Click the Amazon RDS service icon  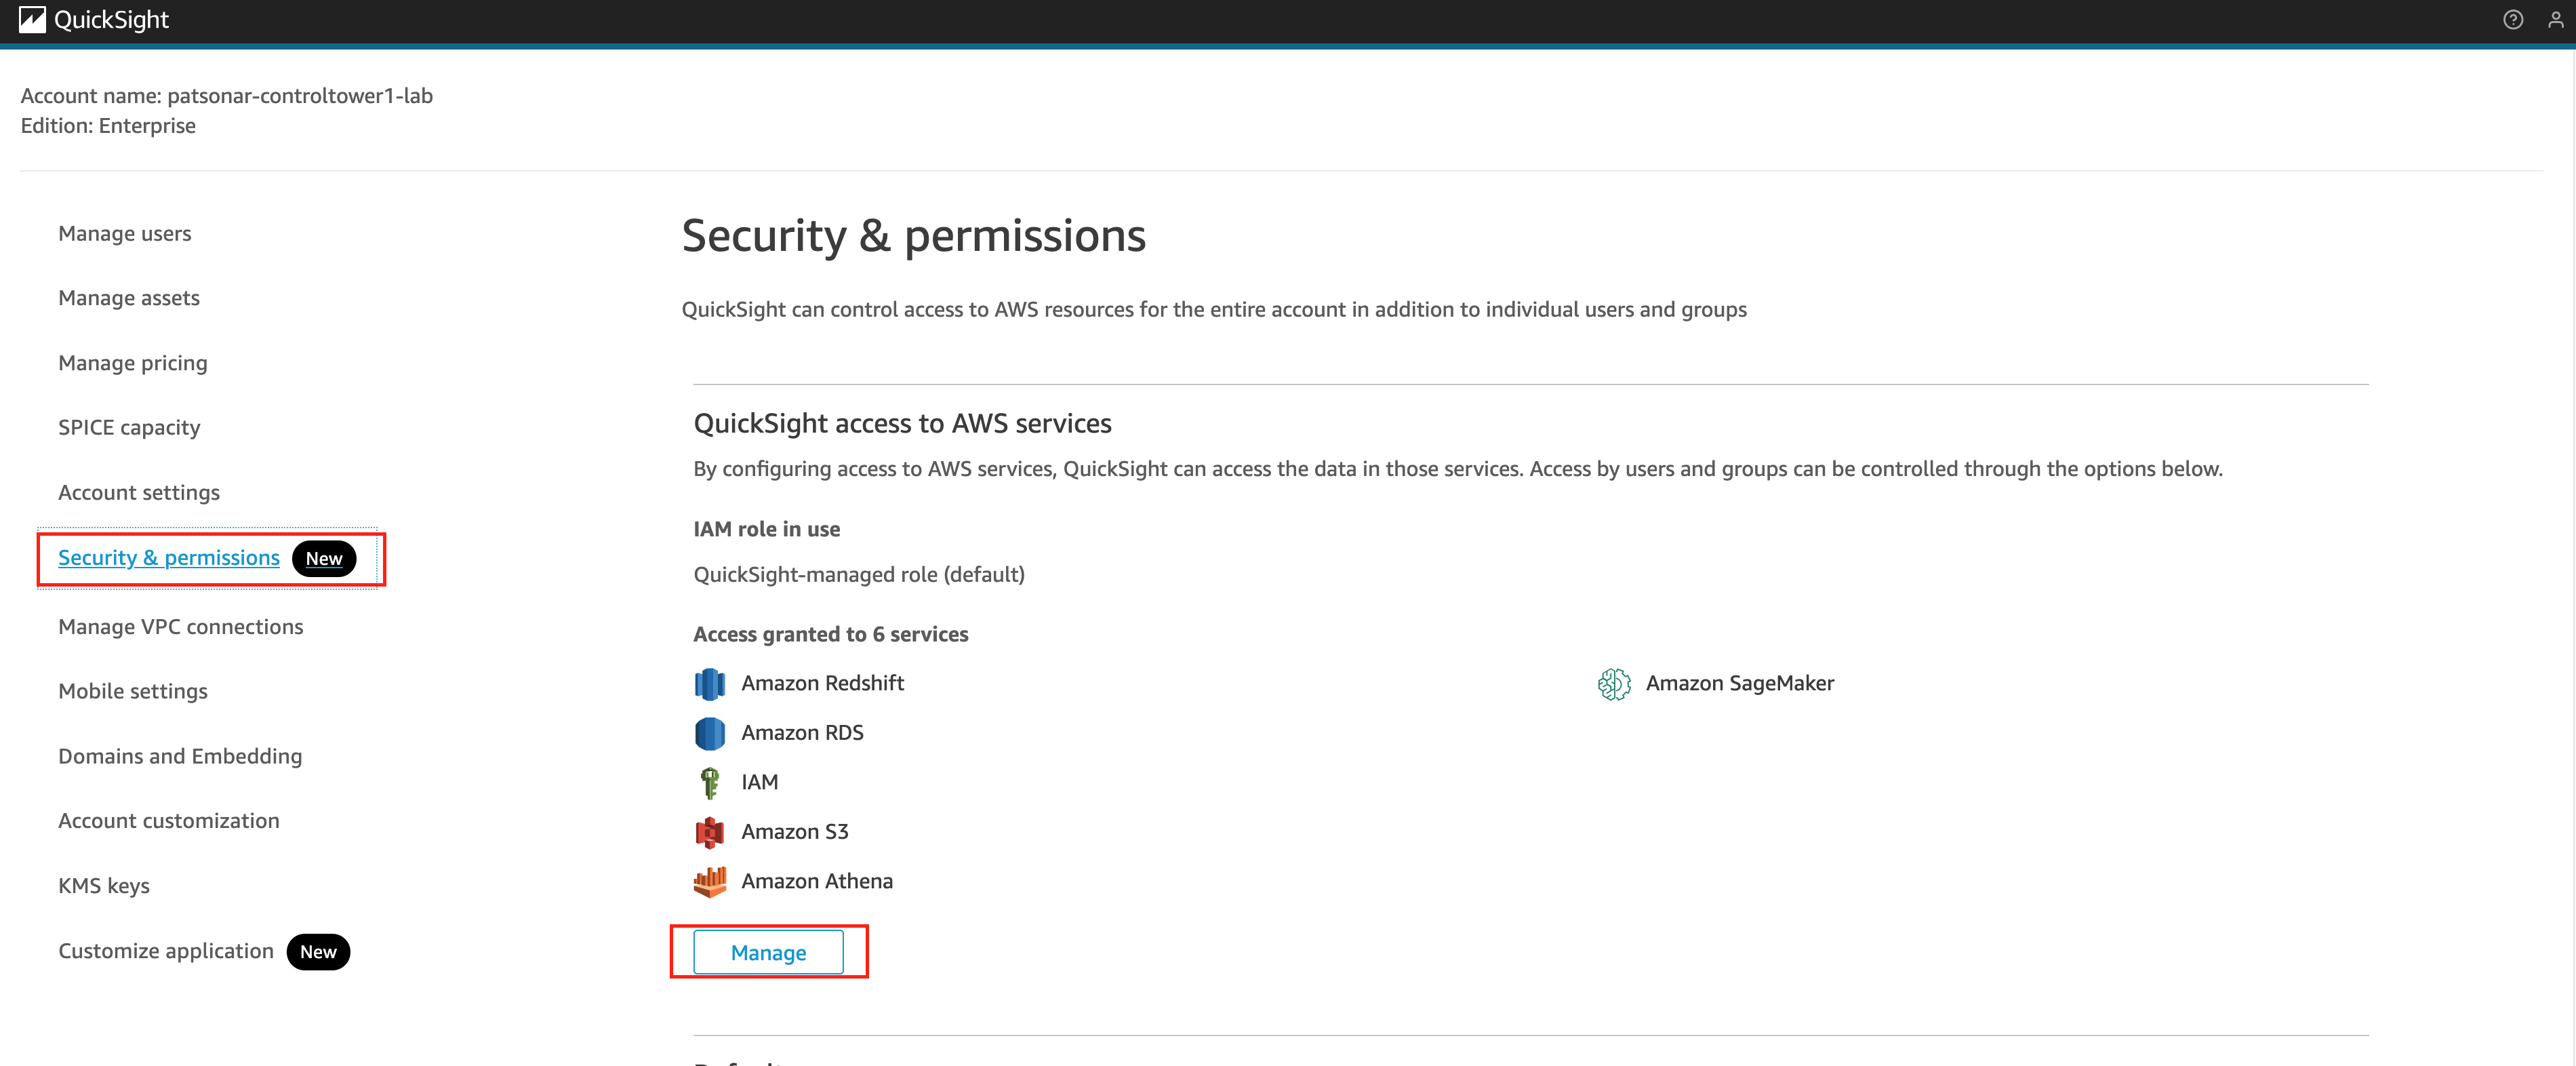[709, 733]
